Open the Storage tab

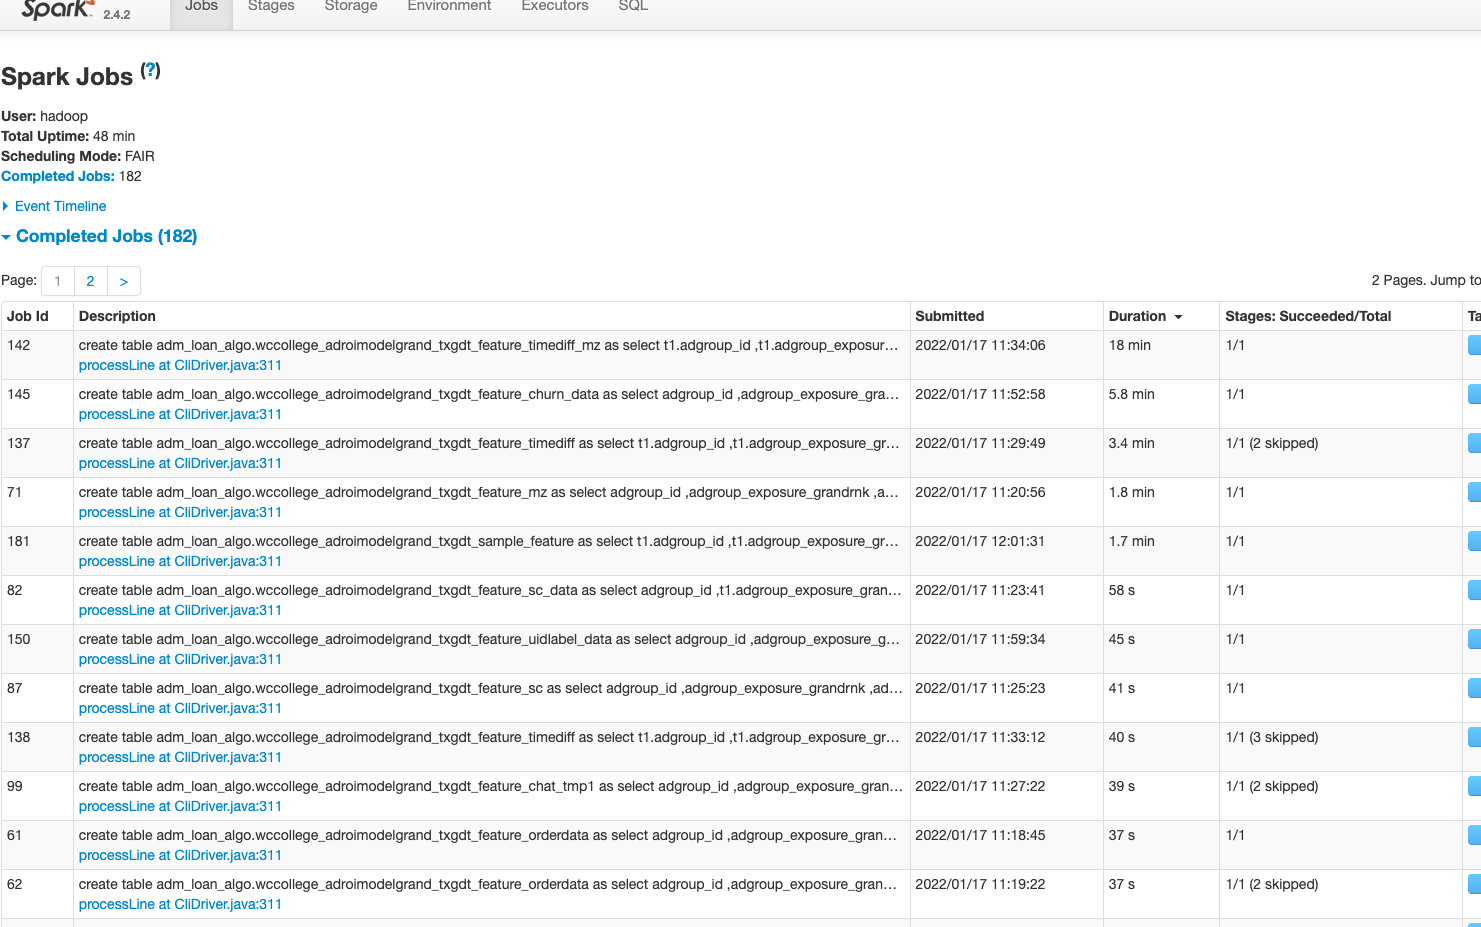click(351, 6)
